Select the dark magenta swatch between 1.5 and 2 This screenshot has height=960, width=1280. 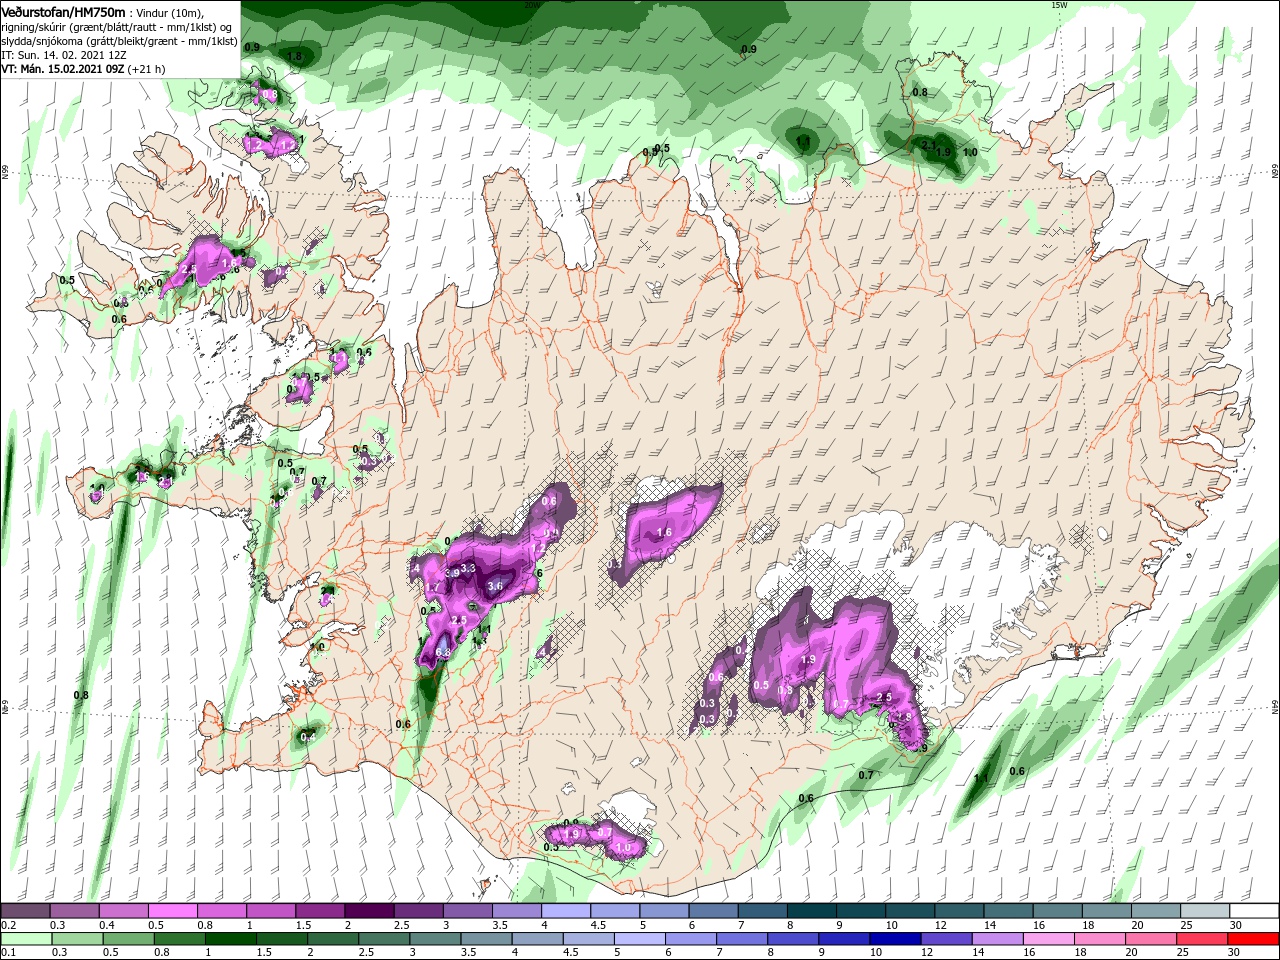click(x=320, y=911)
